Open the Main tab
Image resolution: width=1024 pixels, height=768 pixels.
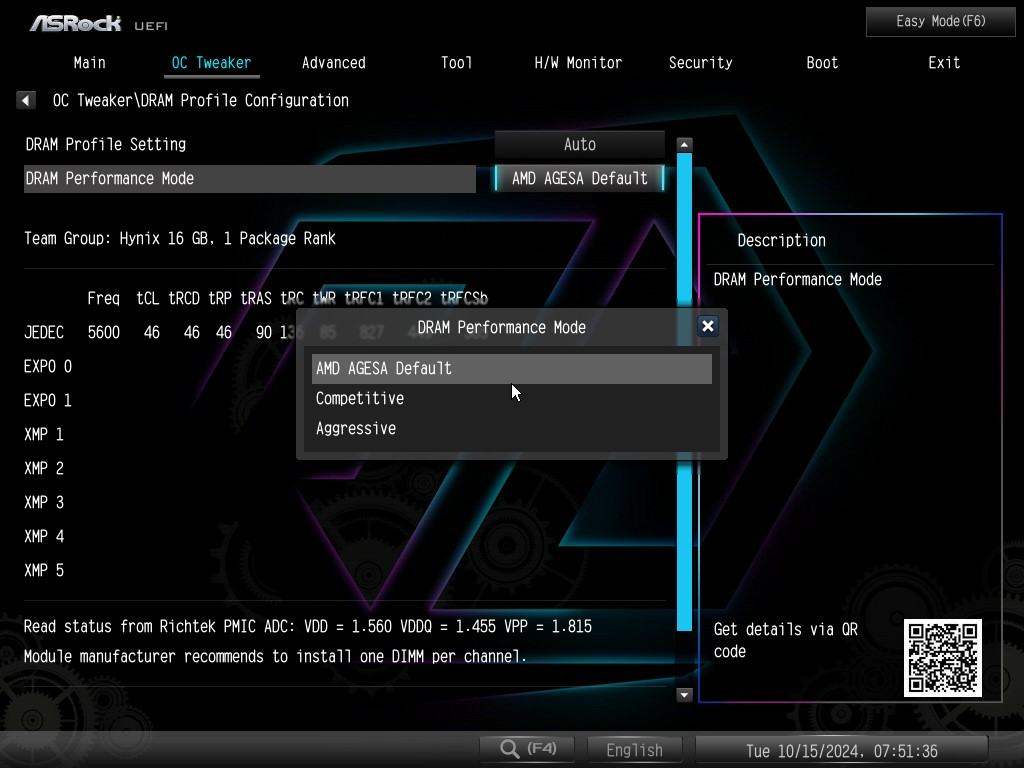coord(89,63)
